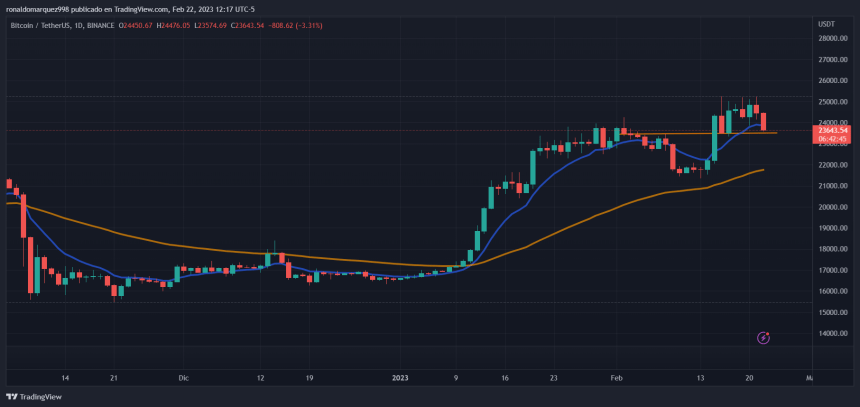Image resolution: width=860 pixels, height=407 pixels.
Task: Click the close value C23643.54 in legend
Action: [247, 25]
